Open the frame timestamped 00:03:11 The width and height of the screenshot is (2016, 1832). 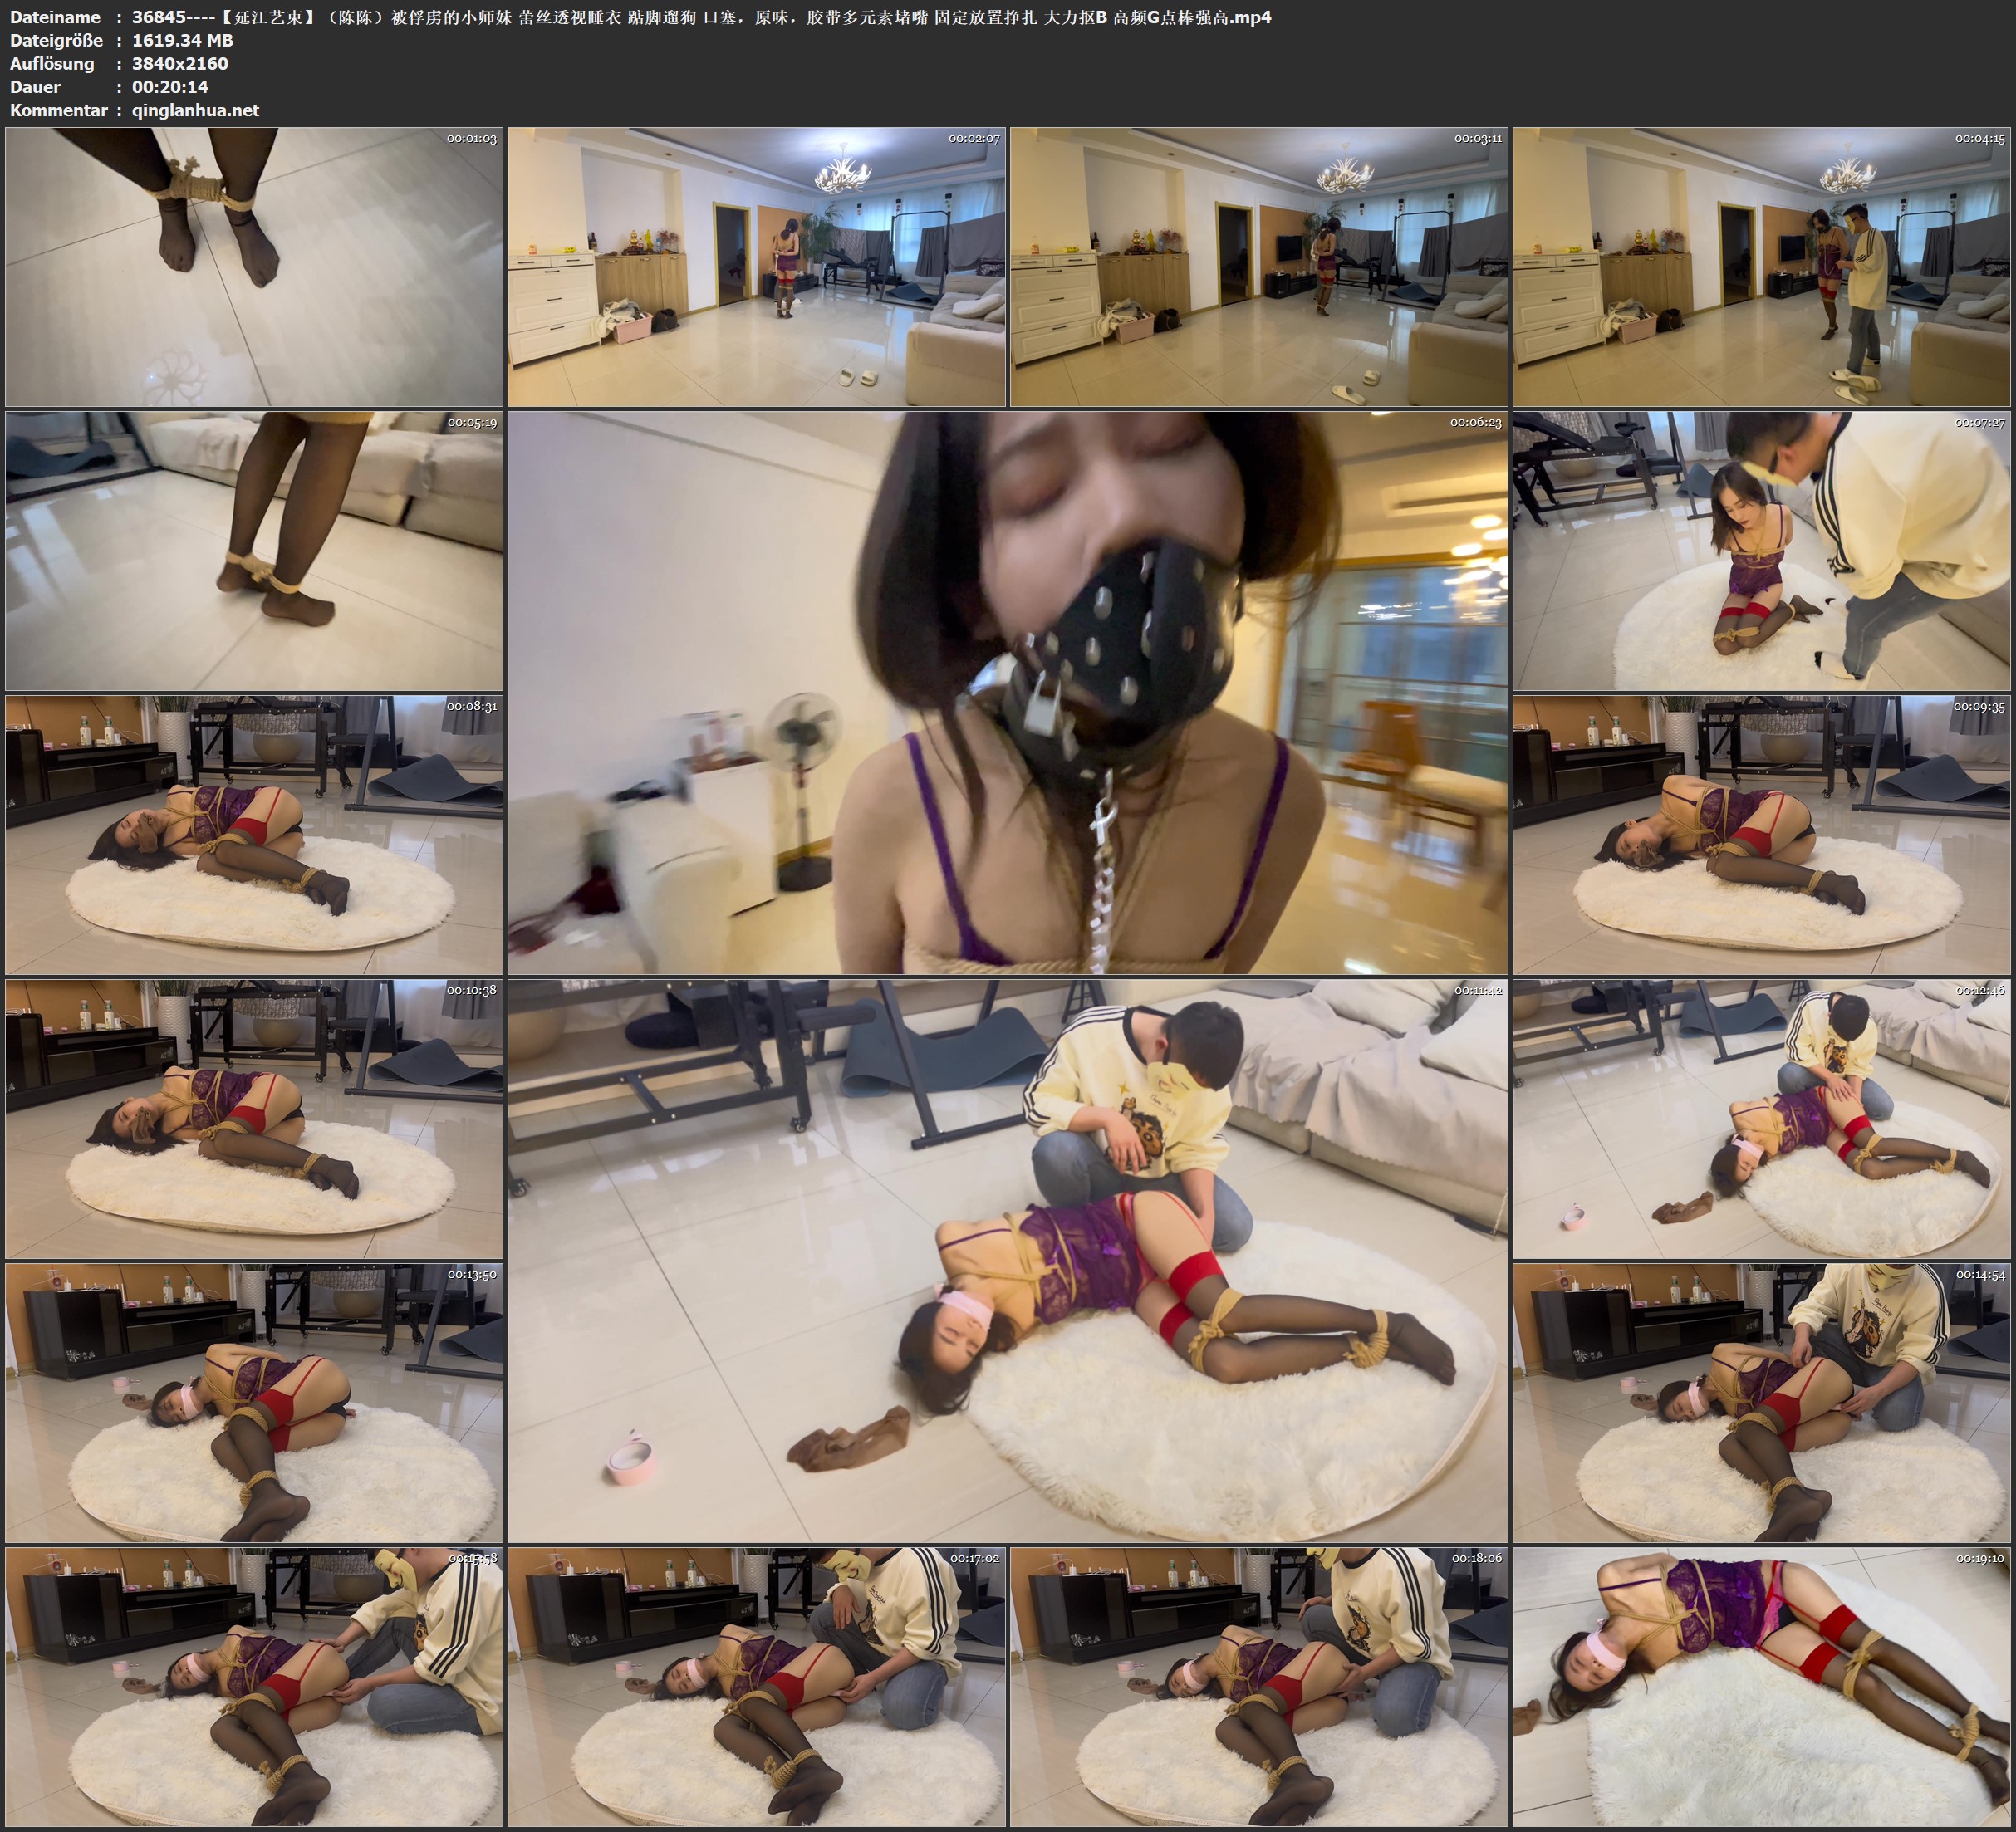pyautogui.click(x=1258, y=266)
